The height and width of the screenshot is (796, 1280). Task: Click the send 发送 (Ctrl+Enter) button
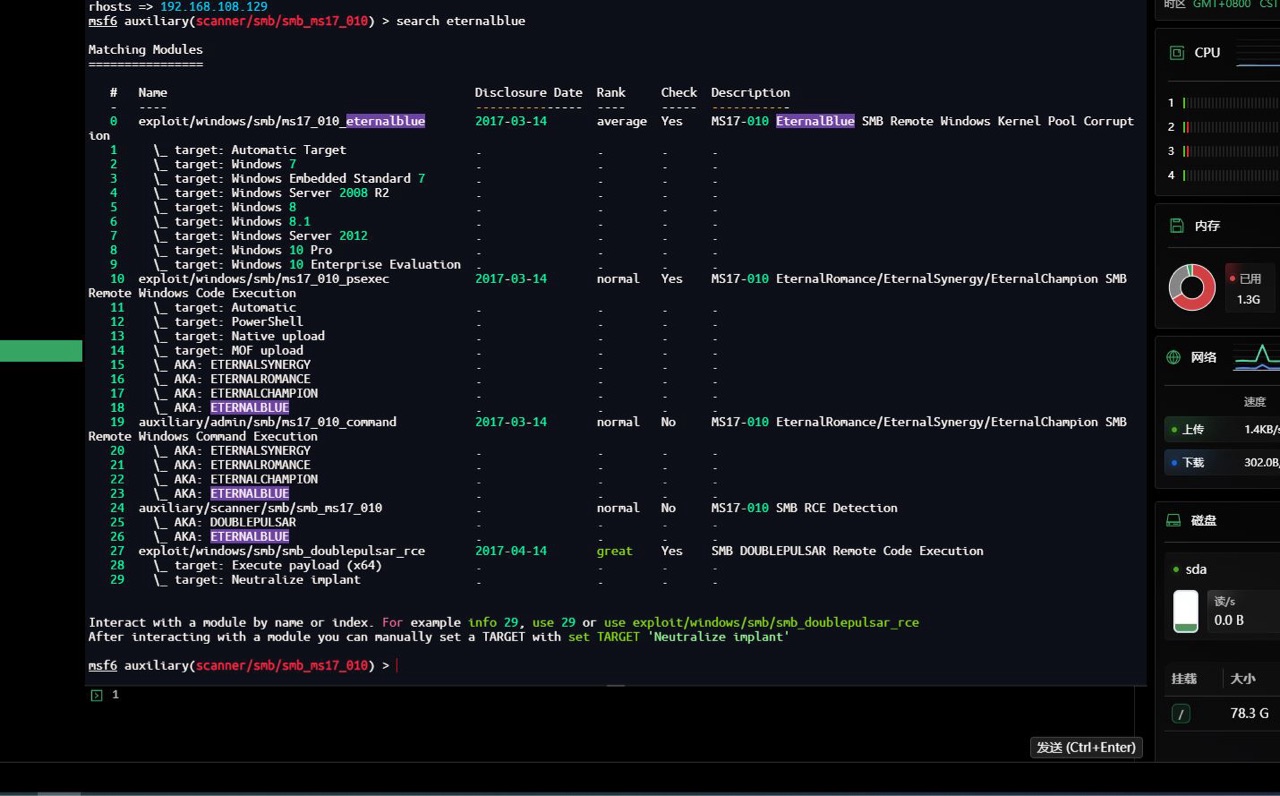pos(1086,747)
